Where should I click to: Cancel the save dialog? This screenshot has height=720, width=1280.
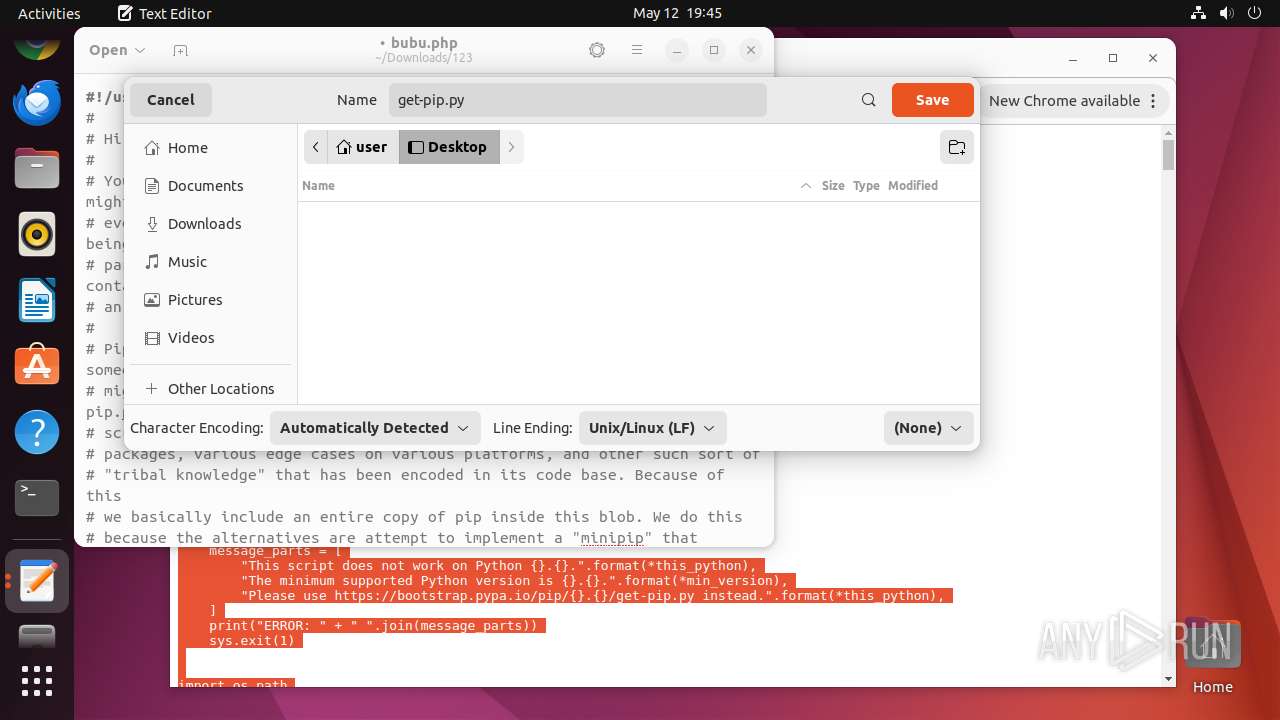(171, 100)
